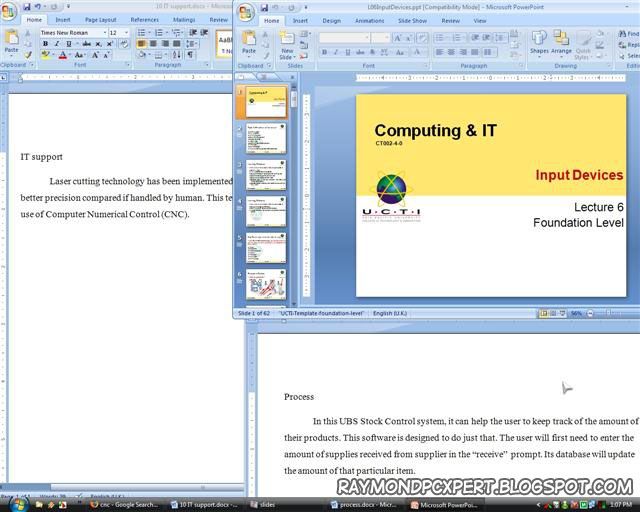Image resolution: width=640 pixels, height=512 pixels.
Task: Toggle justify alignment in Word
Action: pos(176,44)
